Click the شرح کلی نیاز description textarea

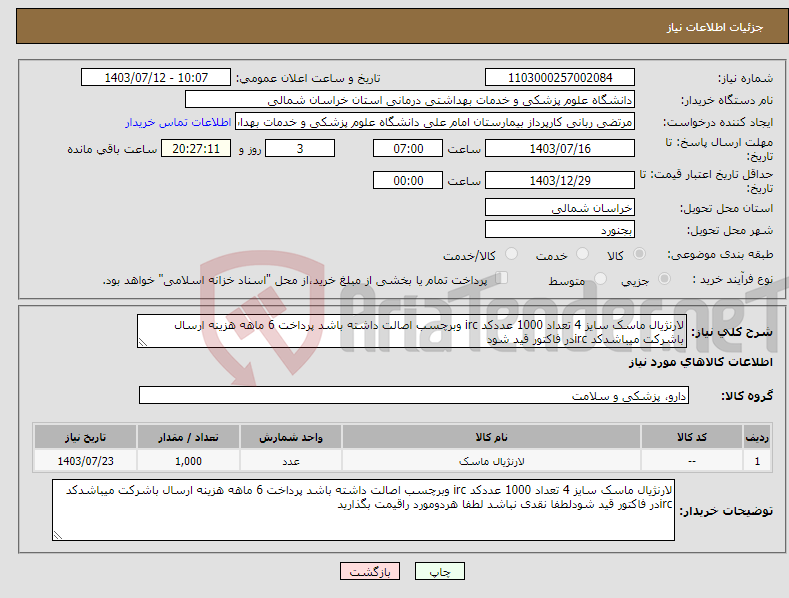pos(411,331)
